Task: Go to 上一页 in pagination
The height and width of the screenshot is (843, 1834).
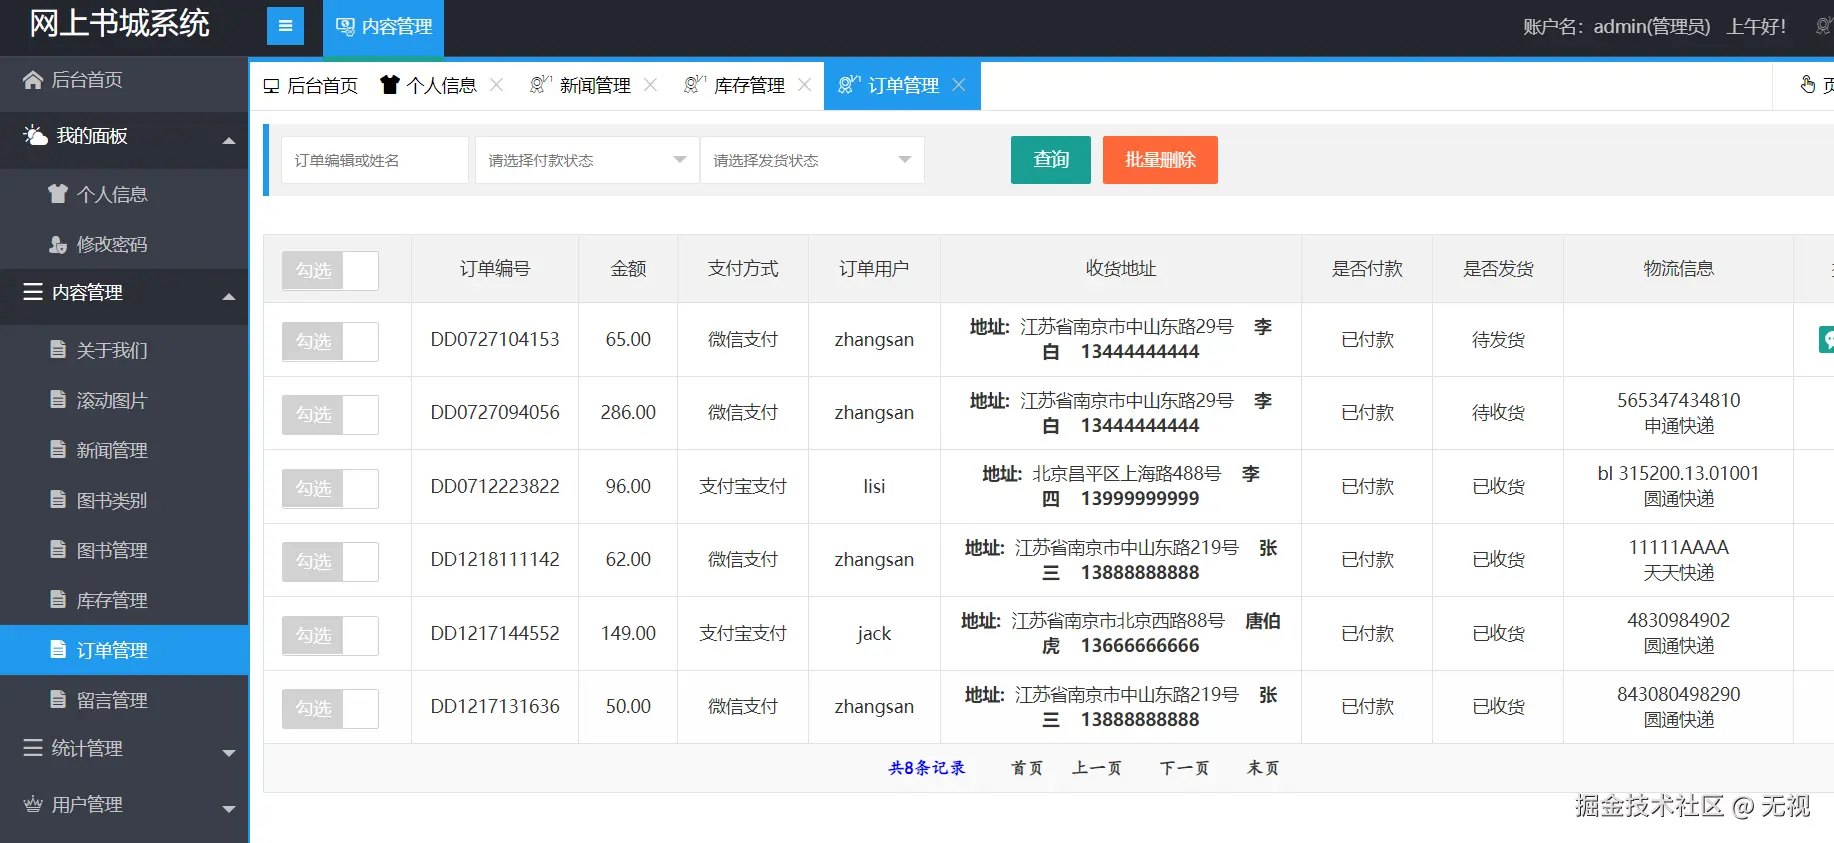Action: pyautogui.click(x=1097, y=768)
